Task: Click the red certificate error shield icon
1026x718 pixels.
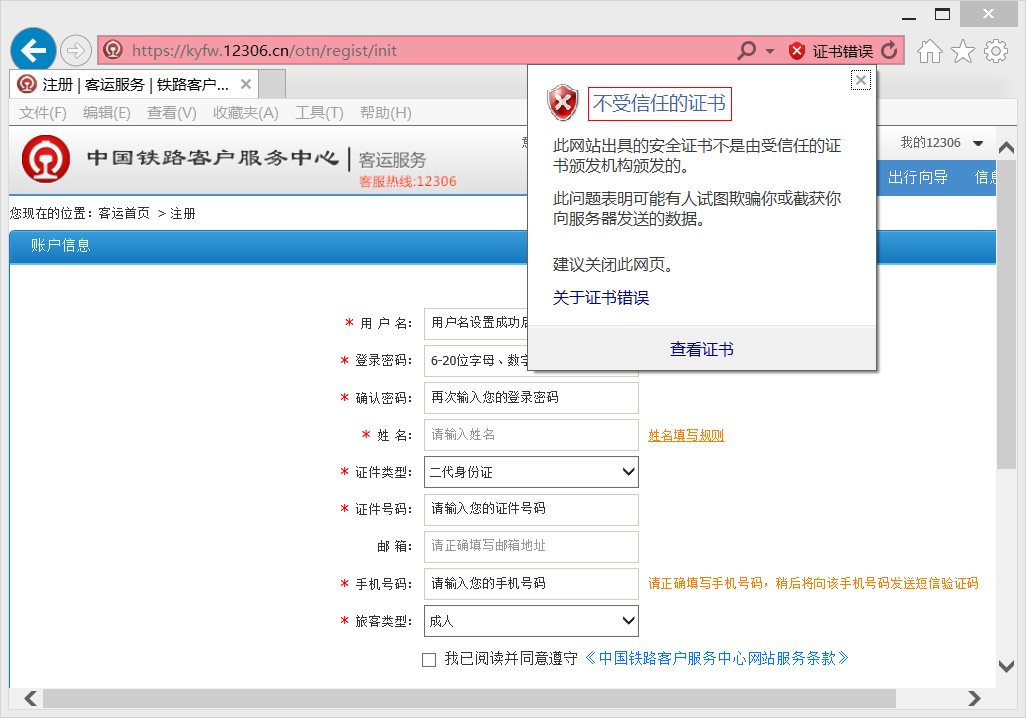Action: click(x=796, y=51)
